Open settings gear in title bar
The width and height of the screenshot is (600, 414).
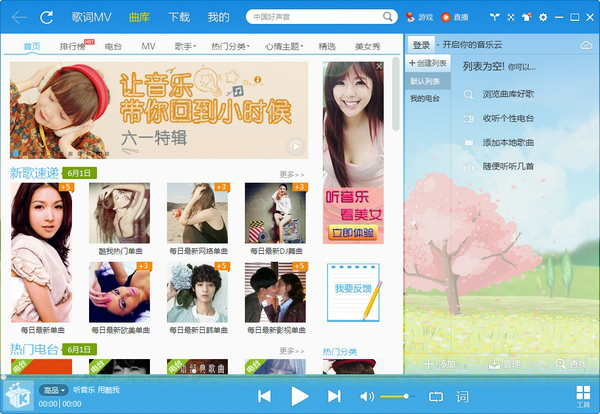(x=543, y=17)
